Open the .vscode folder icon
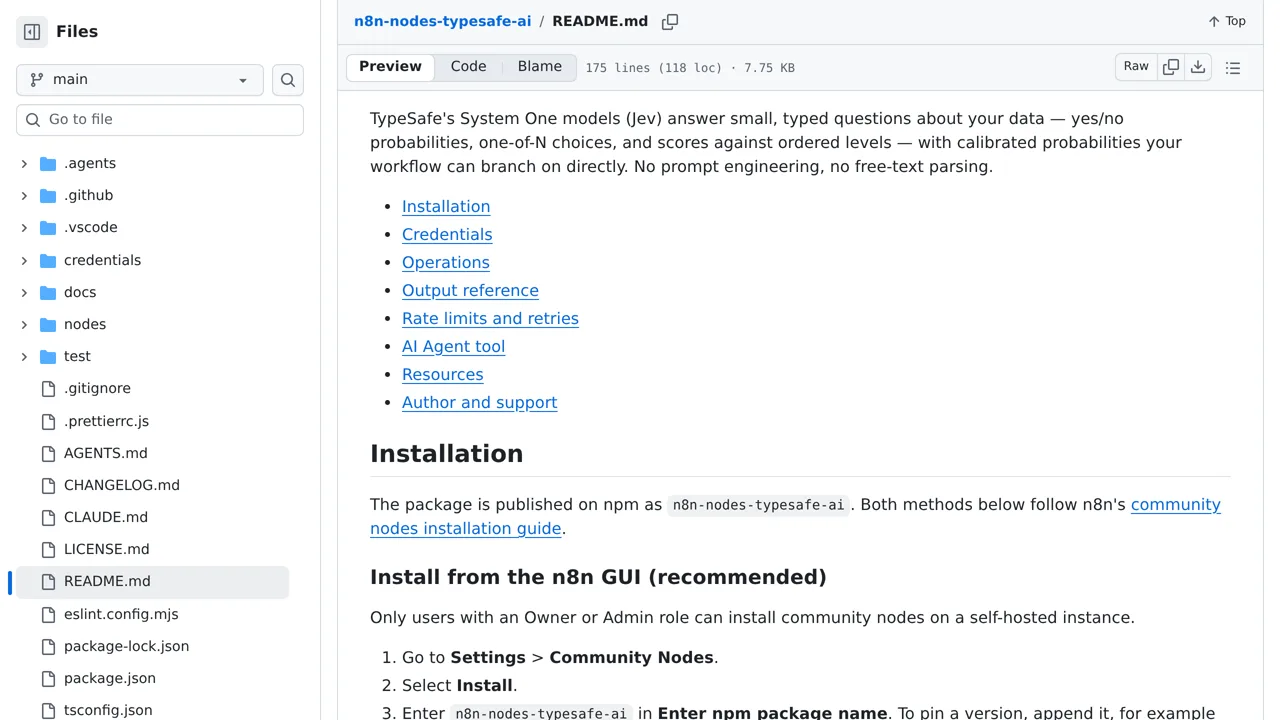This screenshot has height=720, width=1280. (48, 227)
